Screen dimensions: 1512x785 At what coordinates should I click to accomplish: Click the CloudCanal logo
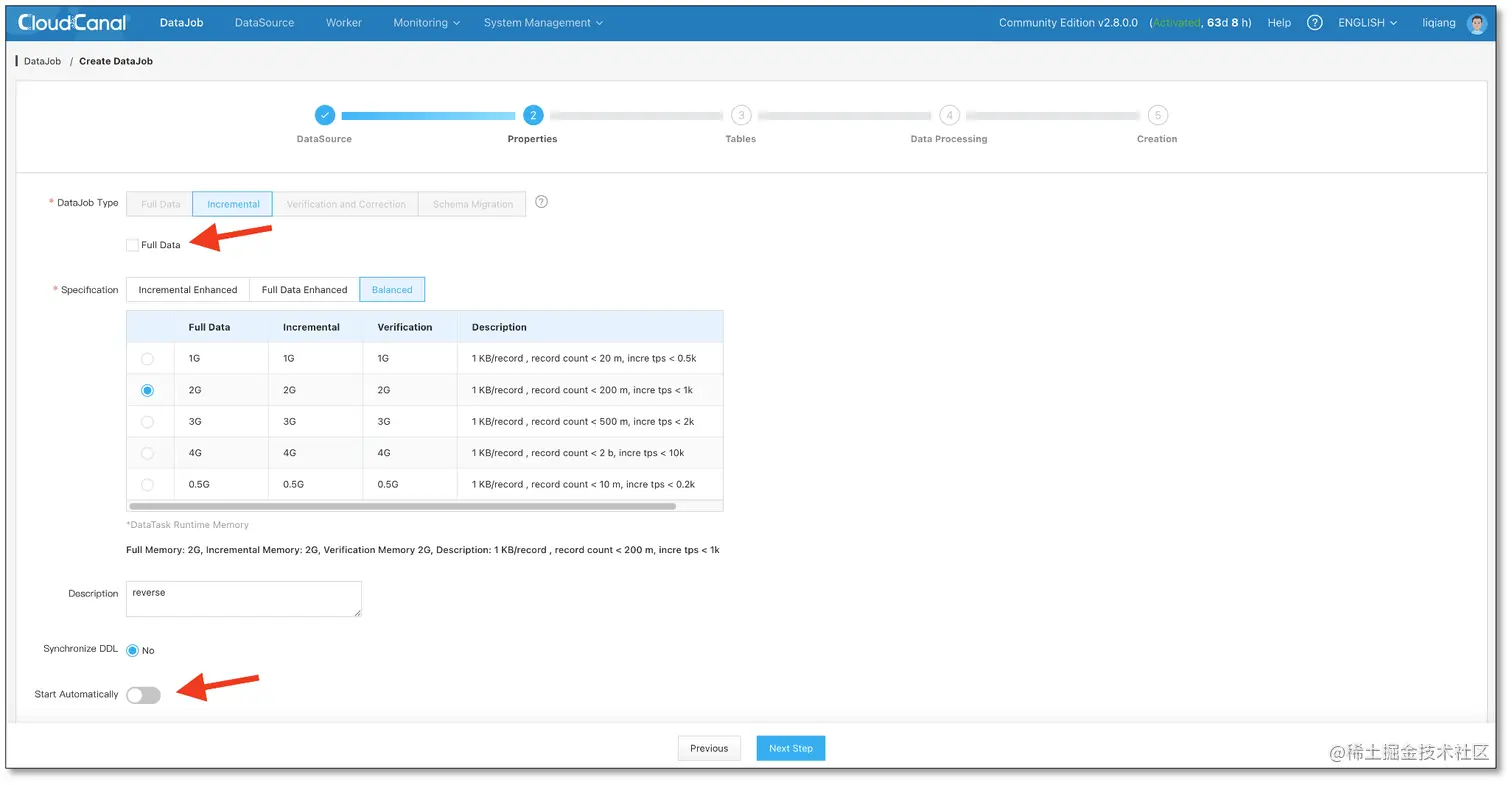point(73,22)
